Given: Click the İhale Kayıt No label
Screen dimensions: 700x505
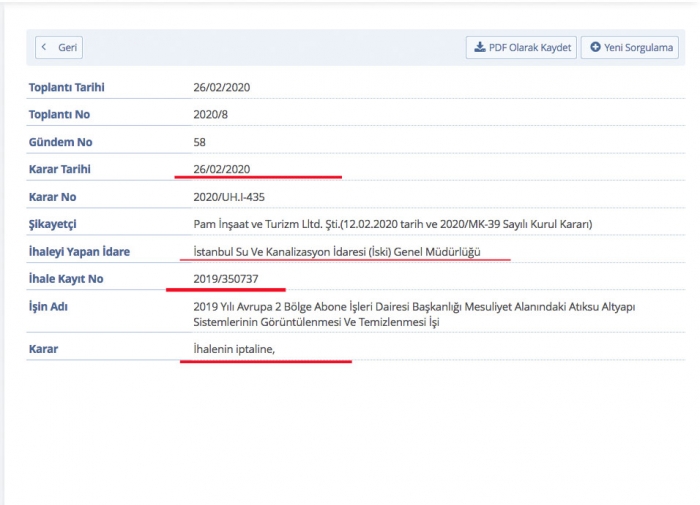Looking at the screenshot, I should coord(66,279).
